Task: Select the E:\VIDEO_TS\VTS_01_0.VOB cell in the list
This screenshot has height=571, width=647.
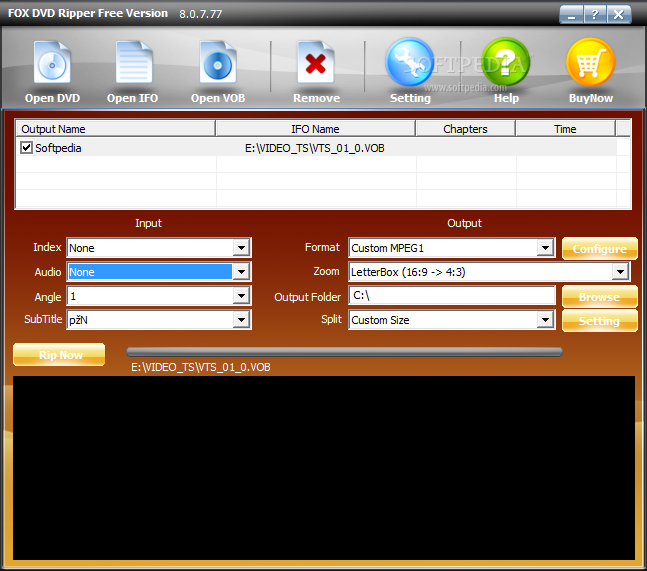Action: click(x=315, y=148)
